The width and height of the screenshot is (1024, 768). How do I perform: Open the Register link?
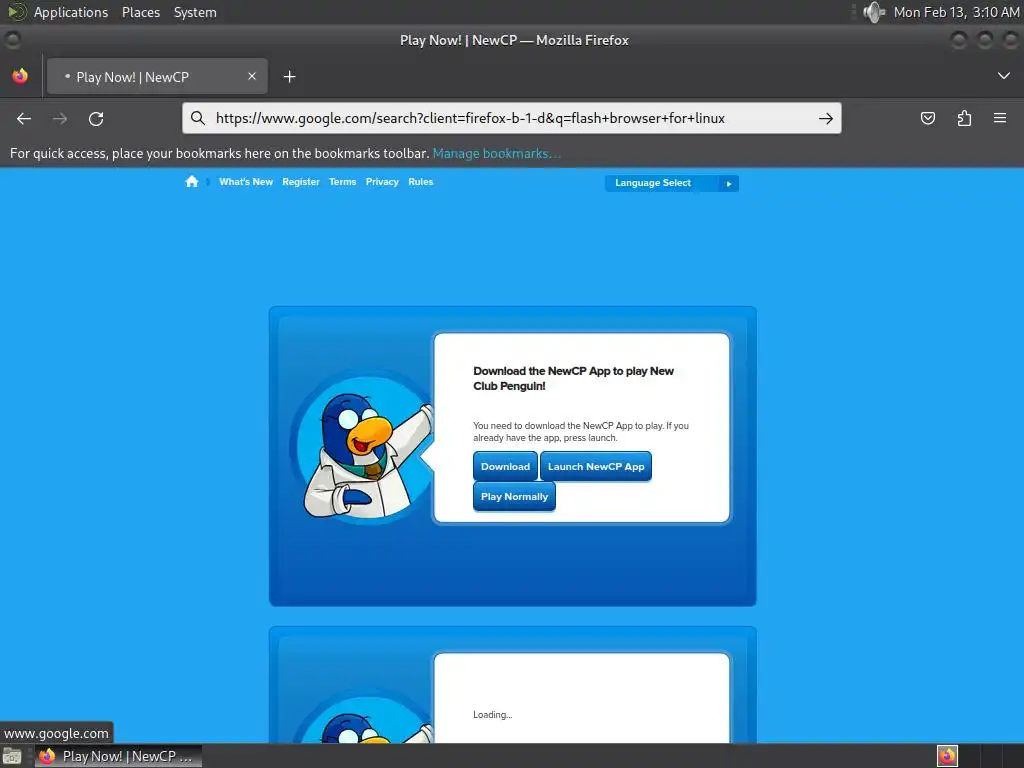pos(300,182)
